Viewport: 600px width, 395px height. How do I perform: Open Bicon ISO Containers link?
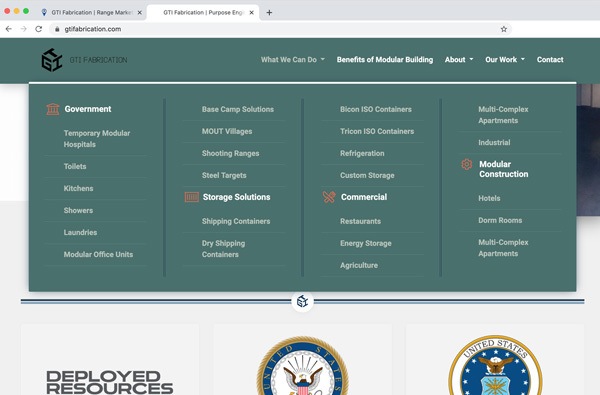376,109
